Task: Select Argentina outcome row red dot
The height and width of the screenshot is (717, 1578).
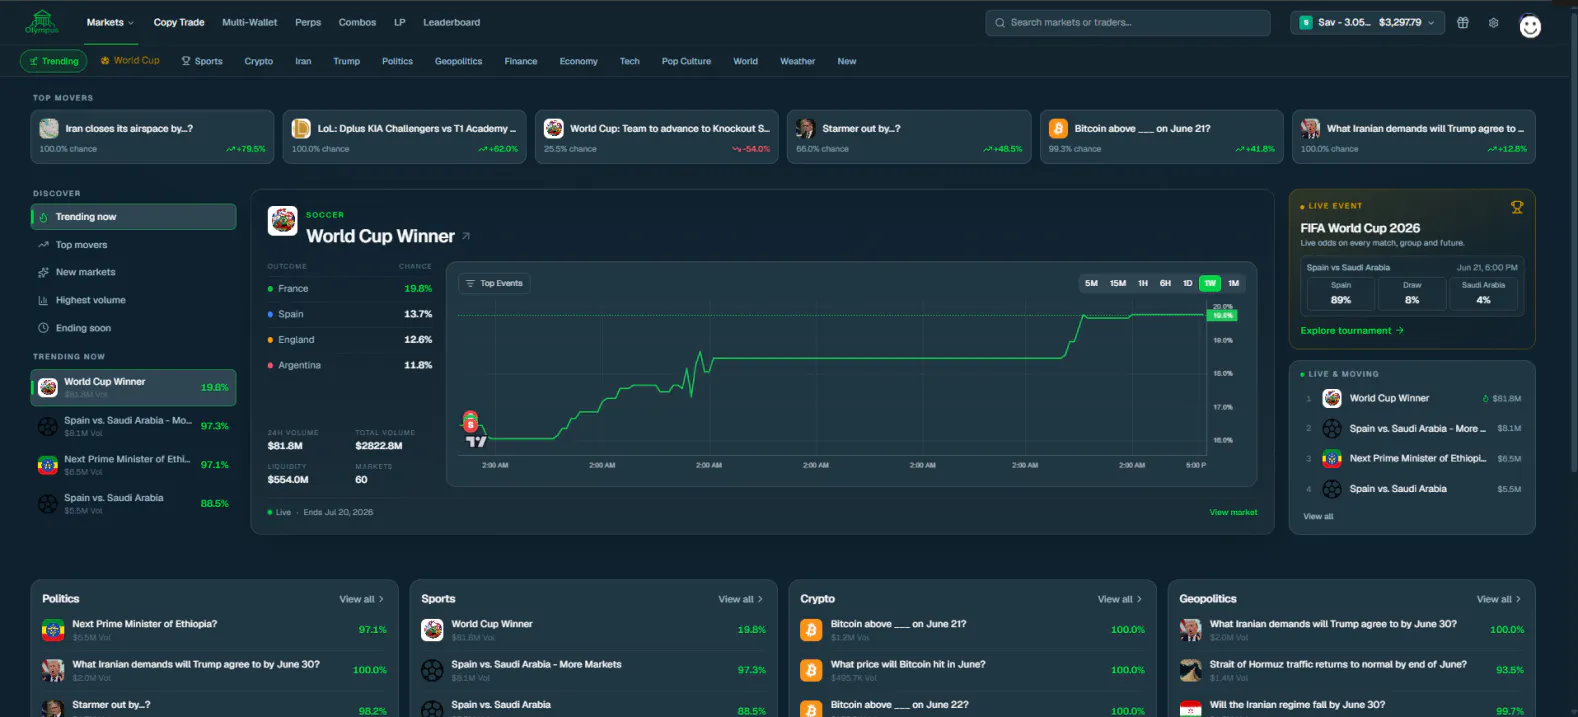Action: (x=270, y=366)
